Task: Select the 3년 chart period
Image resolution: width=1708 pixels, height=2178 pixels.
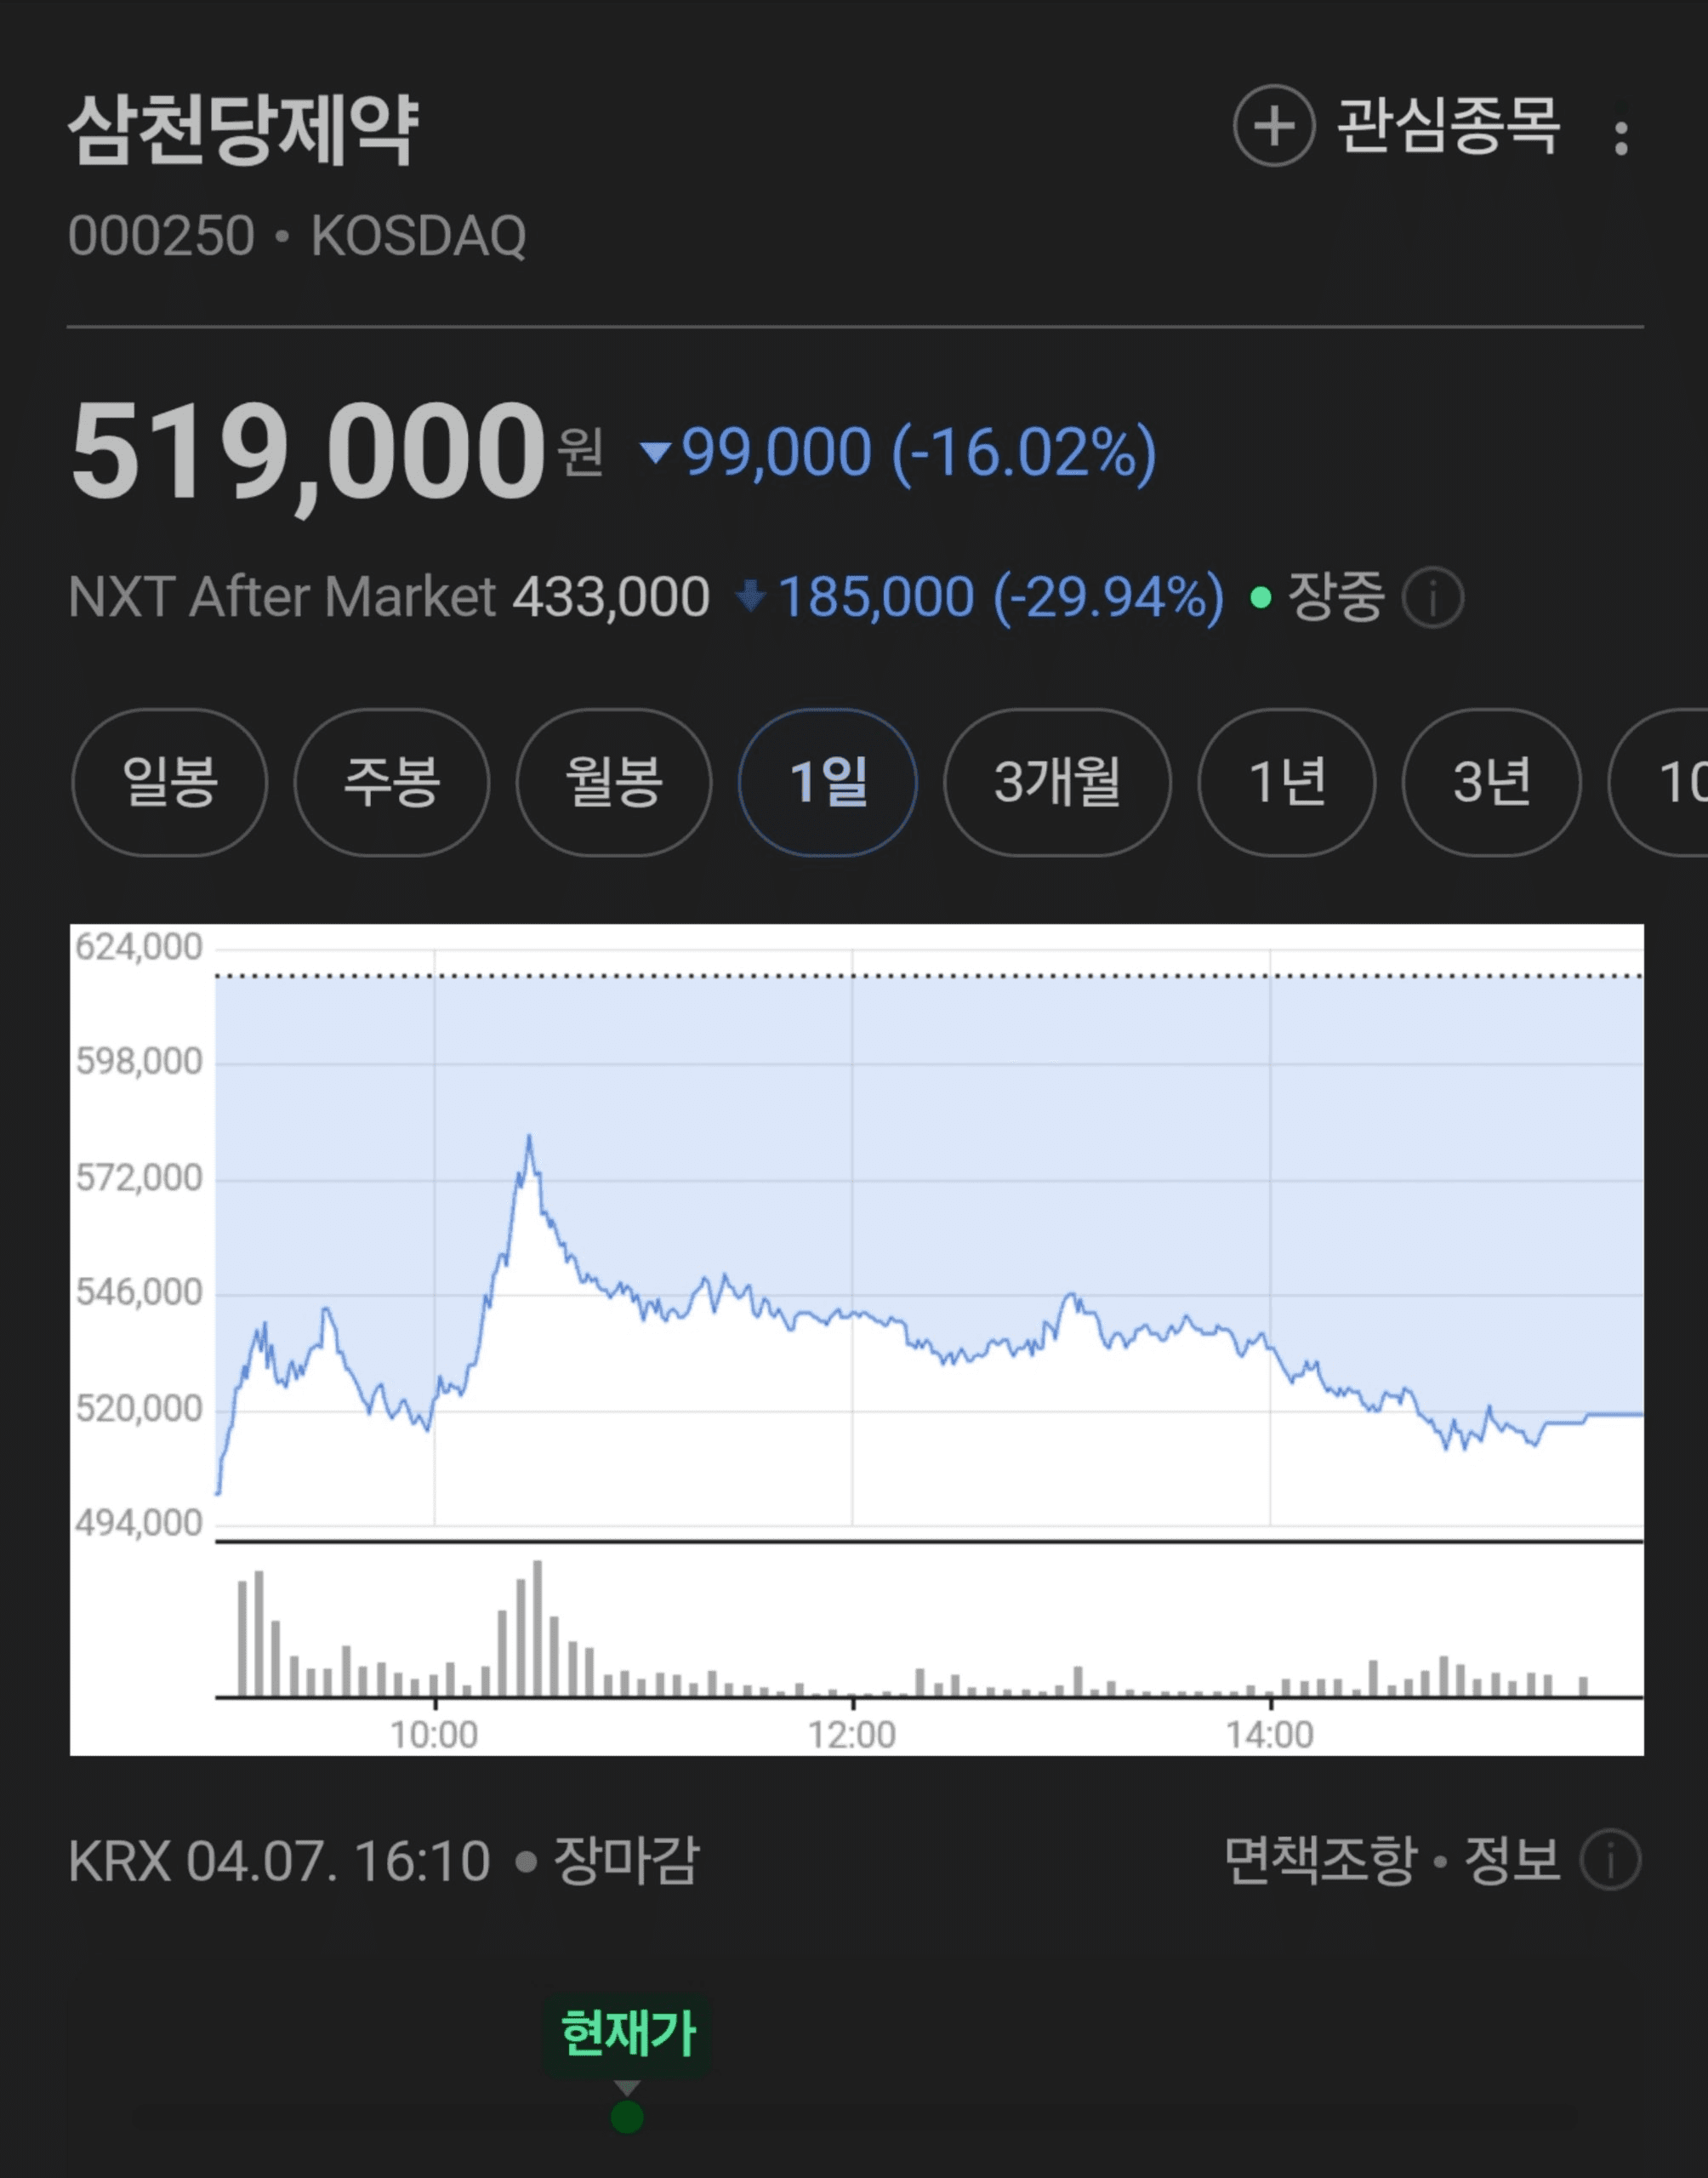Action: [x=1491, y=782]
